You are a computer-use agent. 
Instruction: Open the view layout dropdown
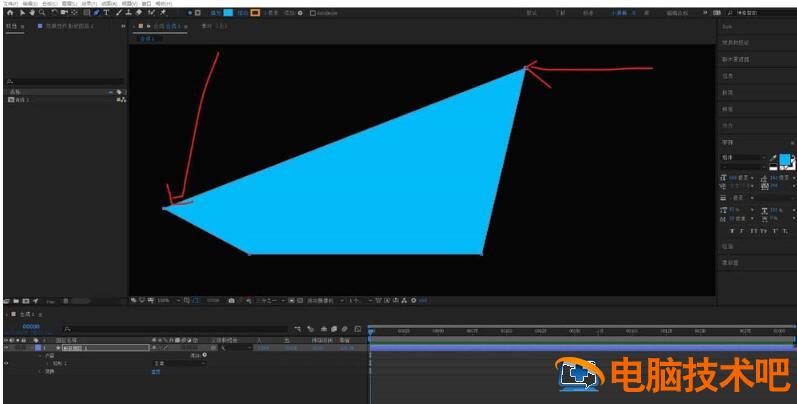(360, 301)
